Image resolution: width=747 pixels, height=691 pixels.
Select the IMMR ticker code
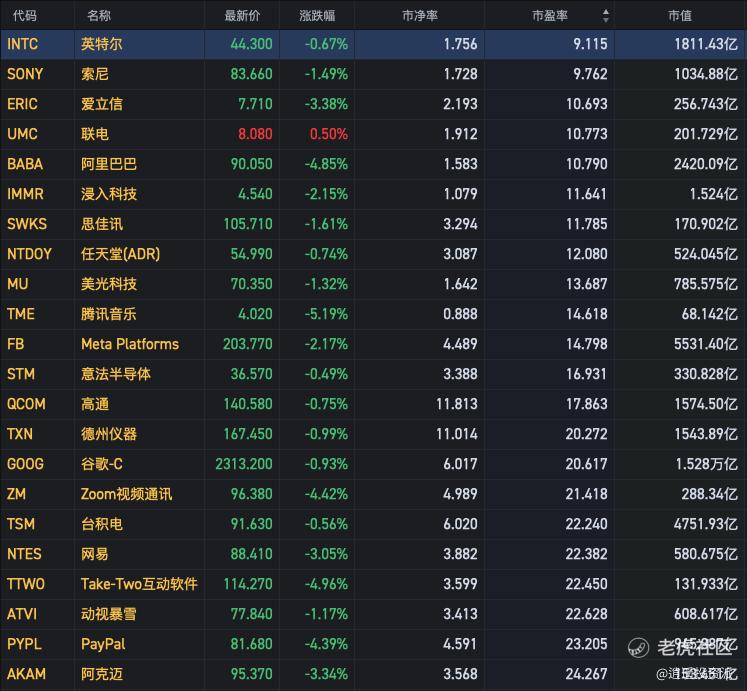25,194
